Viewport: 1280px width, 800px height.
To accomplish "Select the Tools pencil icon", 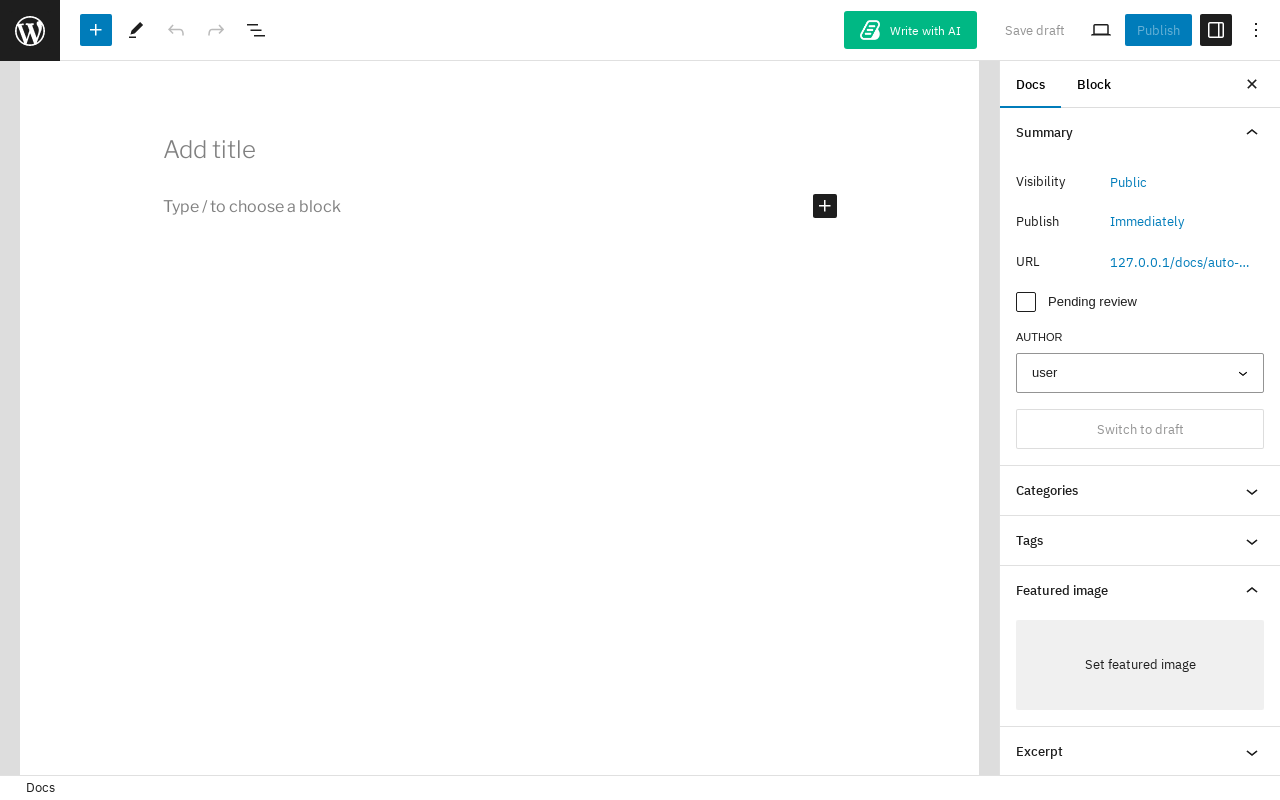I will tap(136, 30).
